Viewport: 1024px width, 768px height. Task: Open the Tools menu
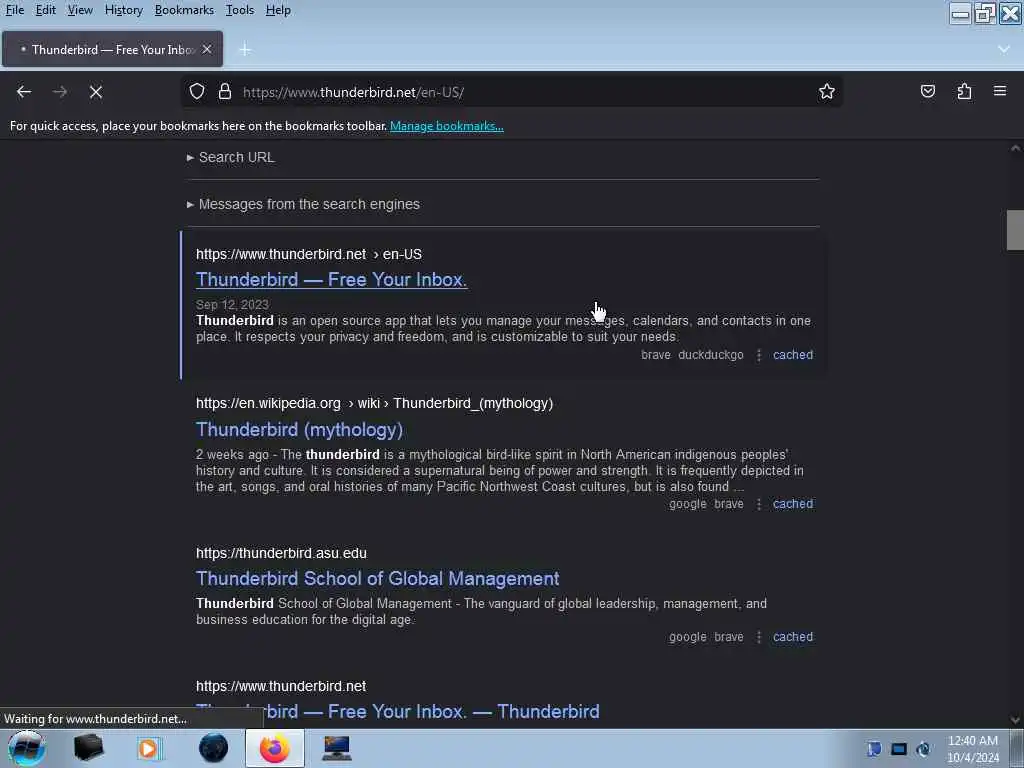240,10
